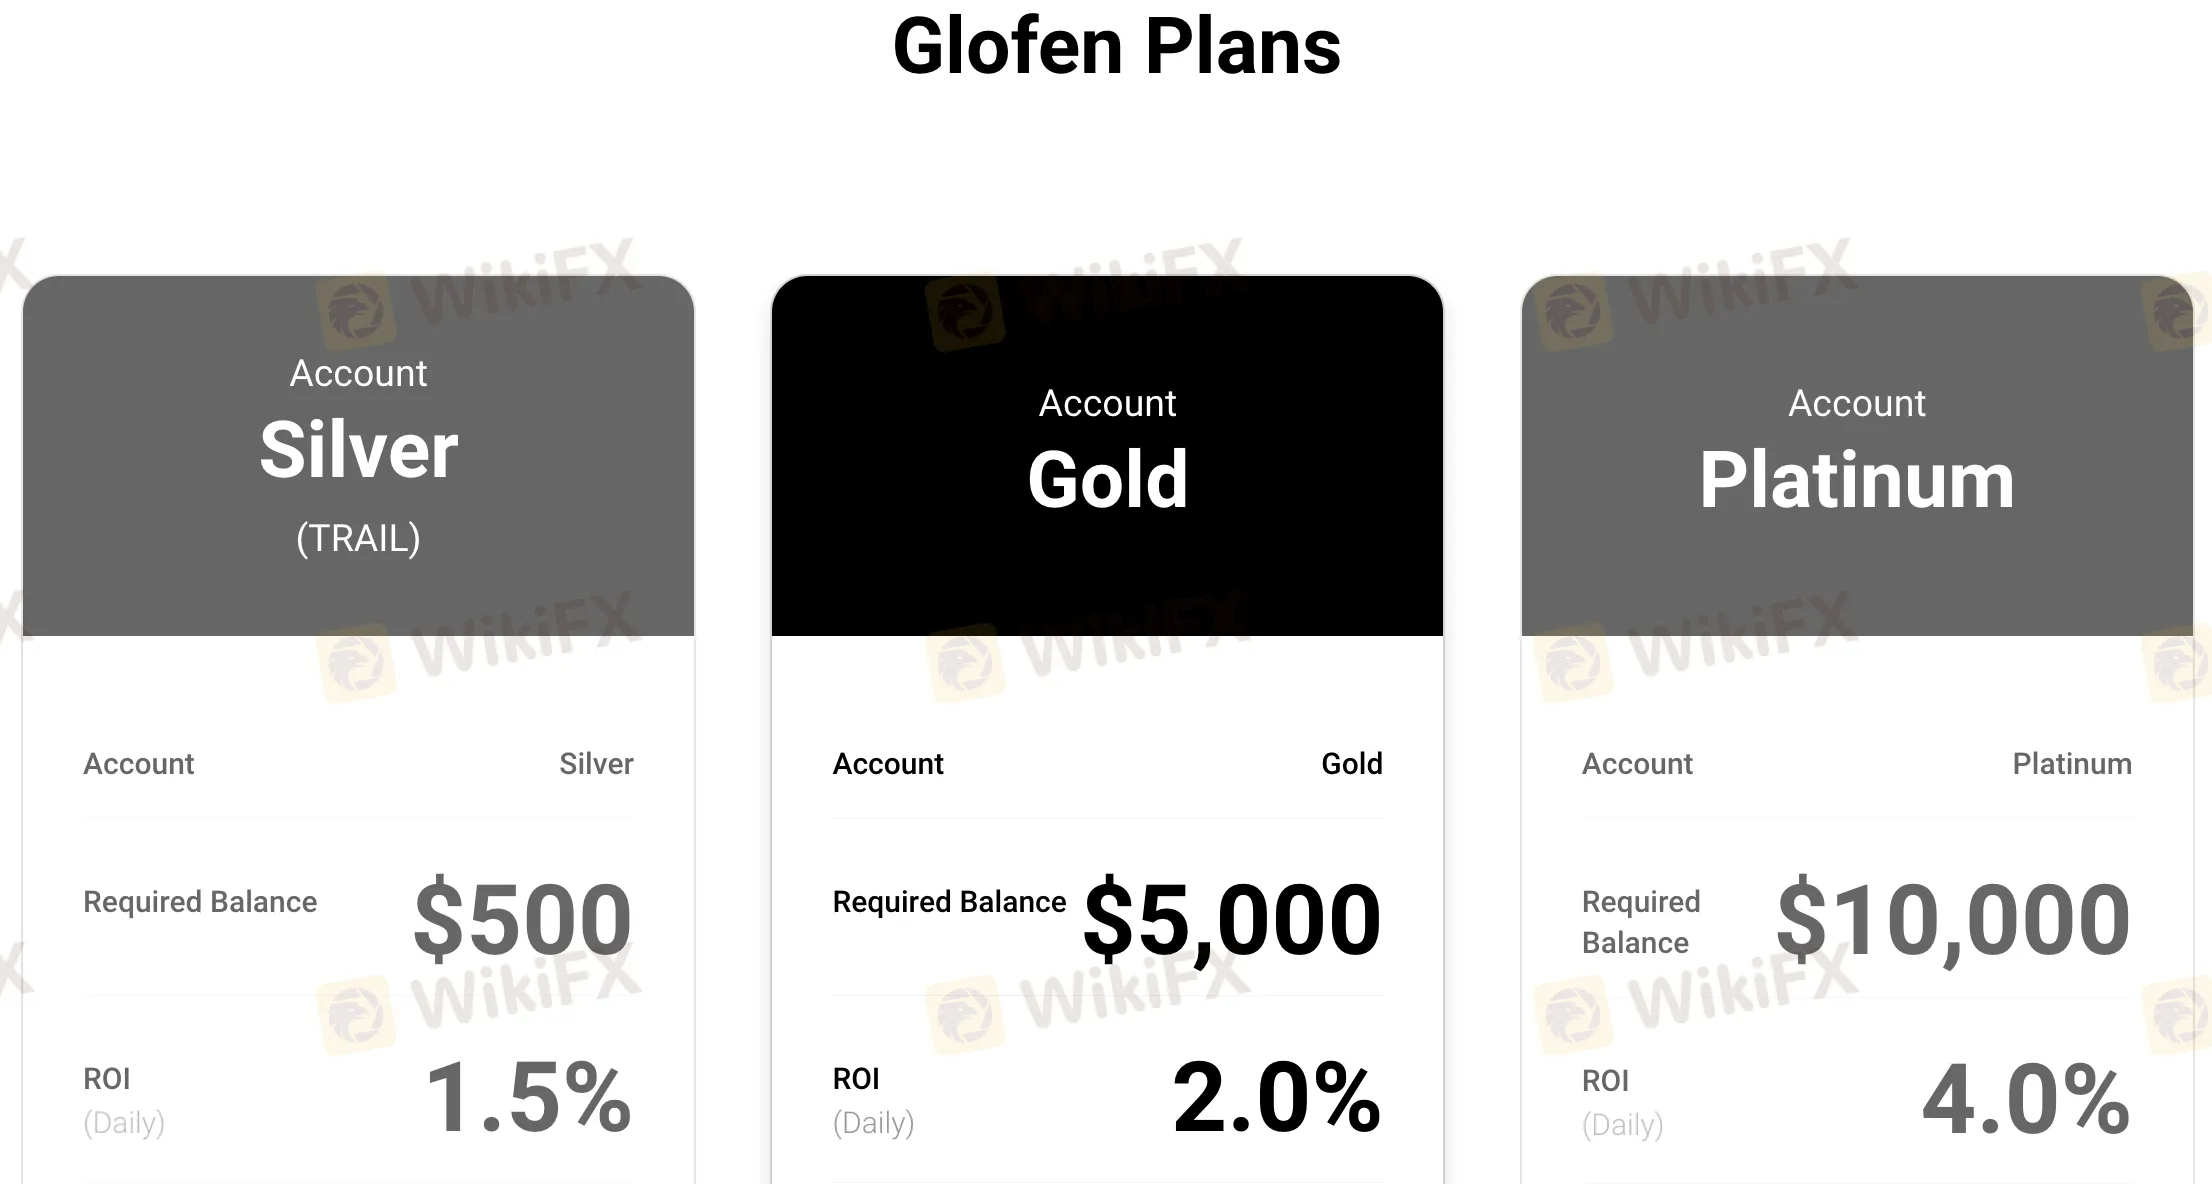Click small Gold value in Account row
Screen dimensions: 2212x1184
pyautogui.click(x=1352, y=764)
